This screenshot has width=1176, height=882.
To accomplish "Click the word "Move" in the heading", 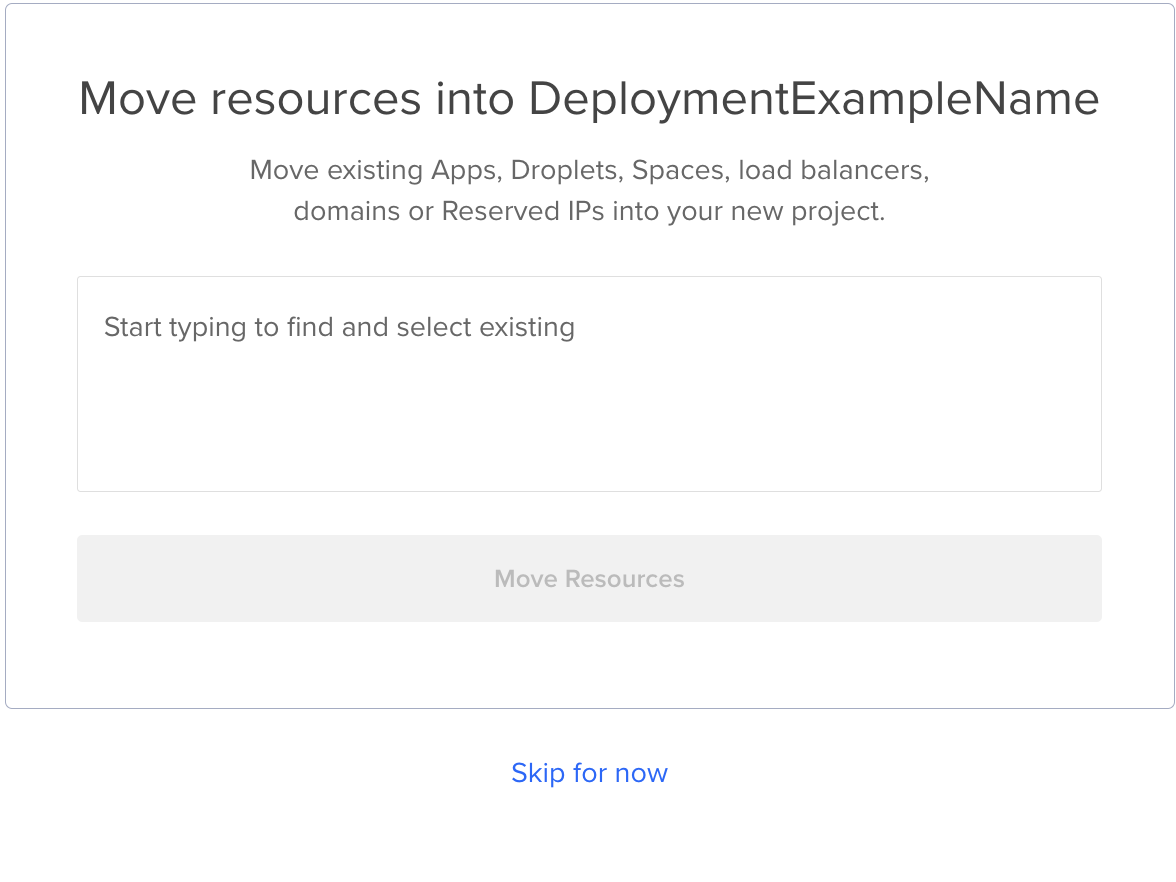I will pos(137,99).
